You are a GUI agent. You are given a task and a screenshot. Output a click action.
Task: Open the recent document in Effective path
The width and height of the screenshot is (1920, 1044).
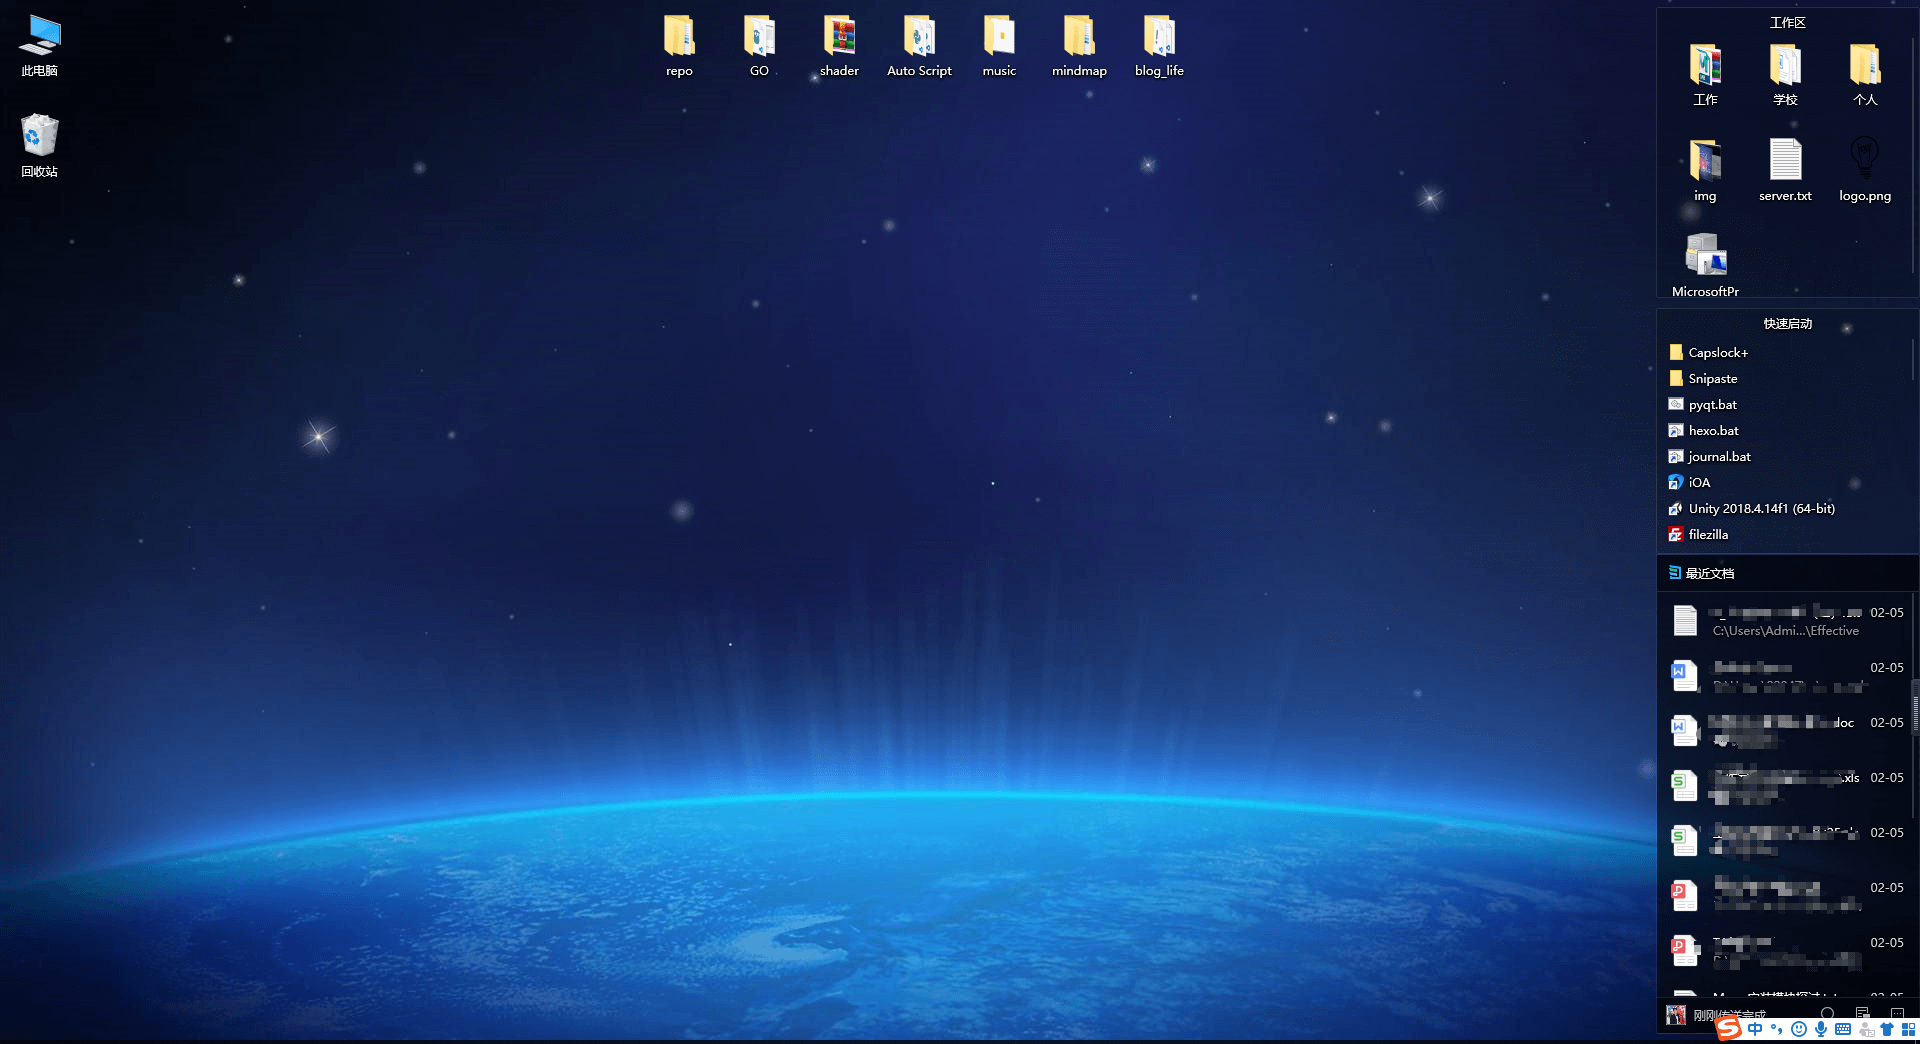(x=1786, y=621)
